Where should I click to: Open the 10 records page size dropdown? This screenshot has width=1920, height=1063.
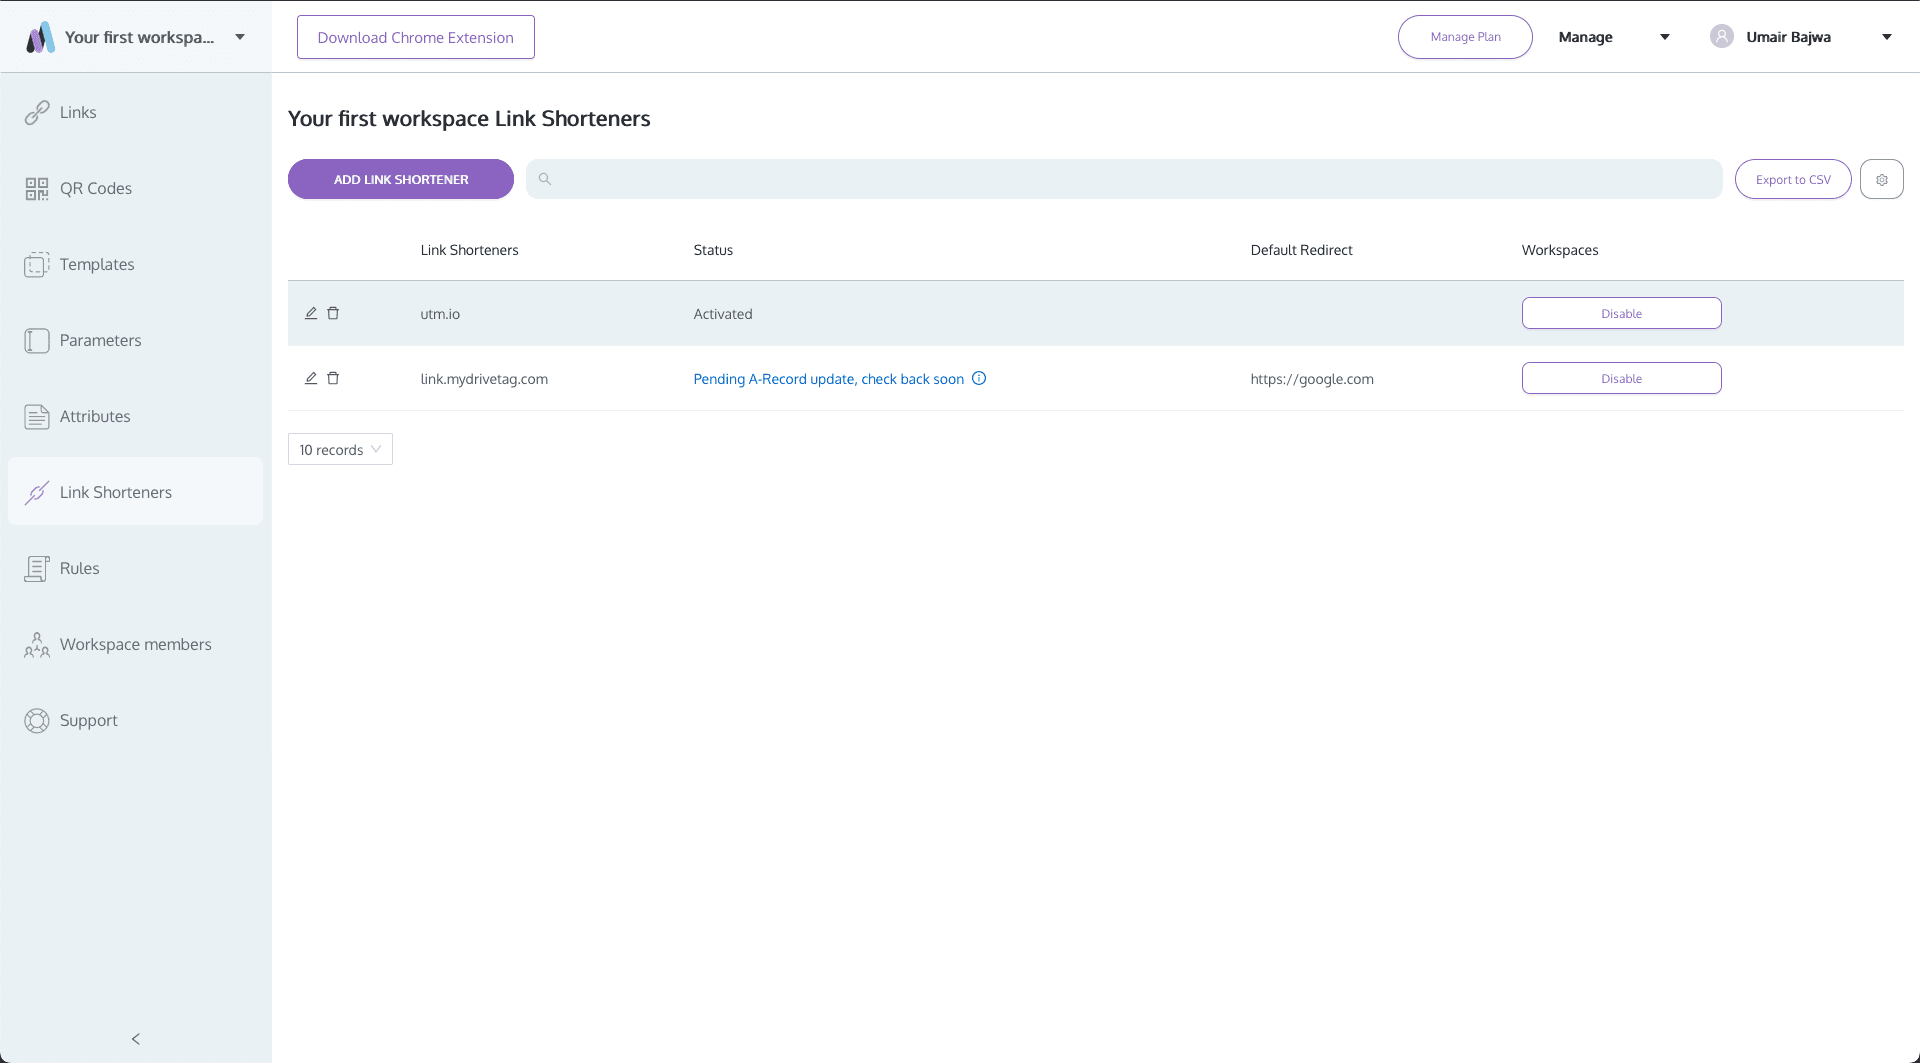[x=340, y=449]
